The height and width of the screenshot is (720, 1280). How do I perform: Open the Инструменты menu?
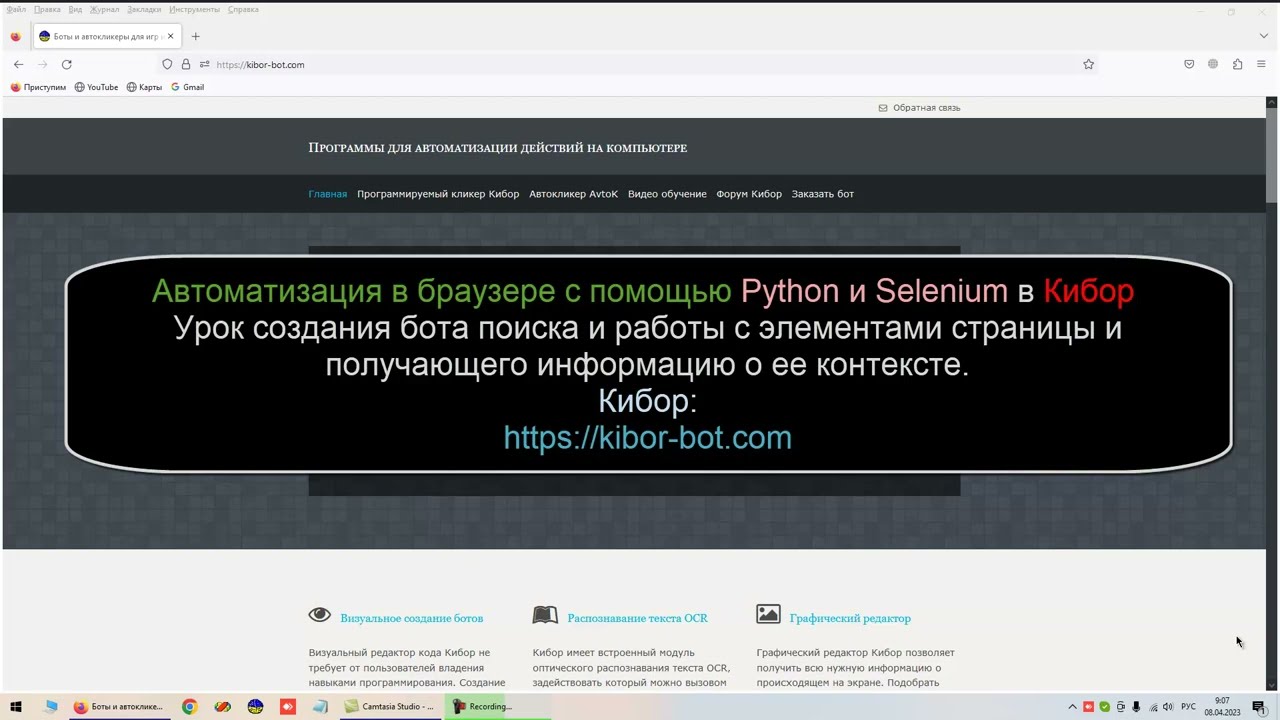pyautogui.click(x=194, y=9)
